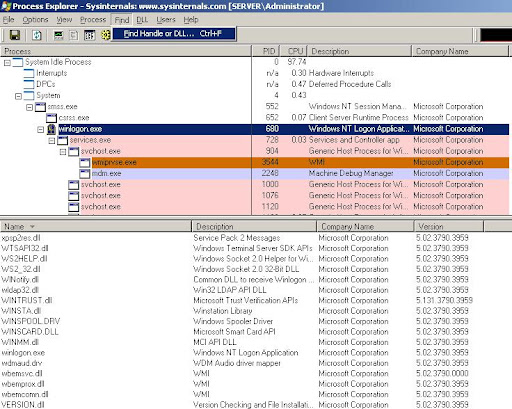The width and height of the screenshot is (512, 409).
Task: Collapse the services.exe tree node
Action: pyautogui.click(x=52, y=141)
